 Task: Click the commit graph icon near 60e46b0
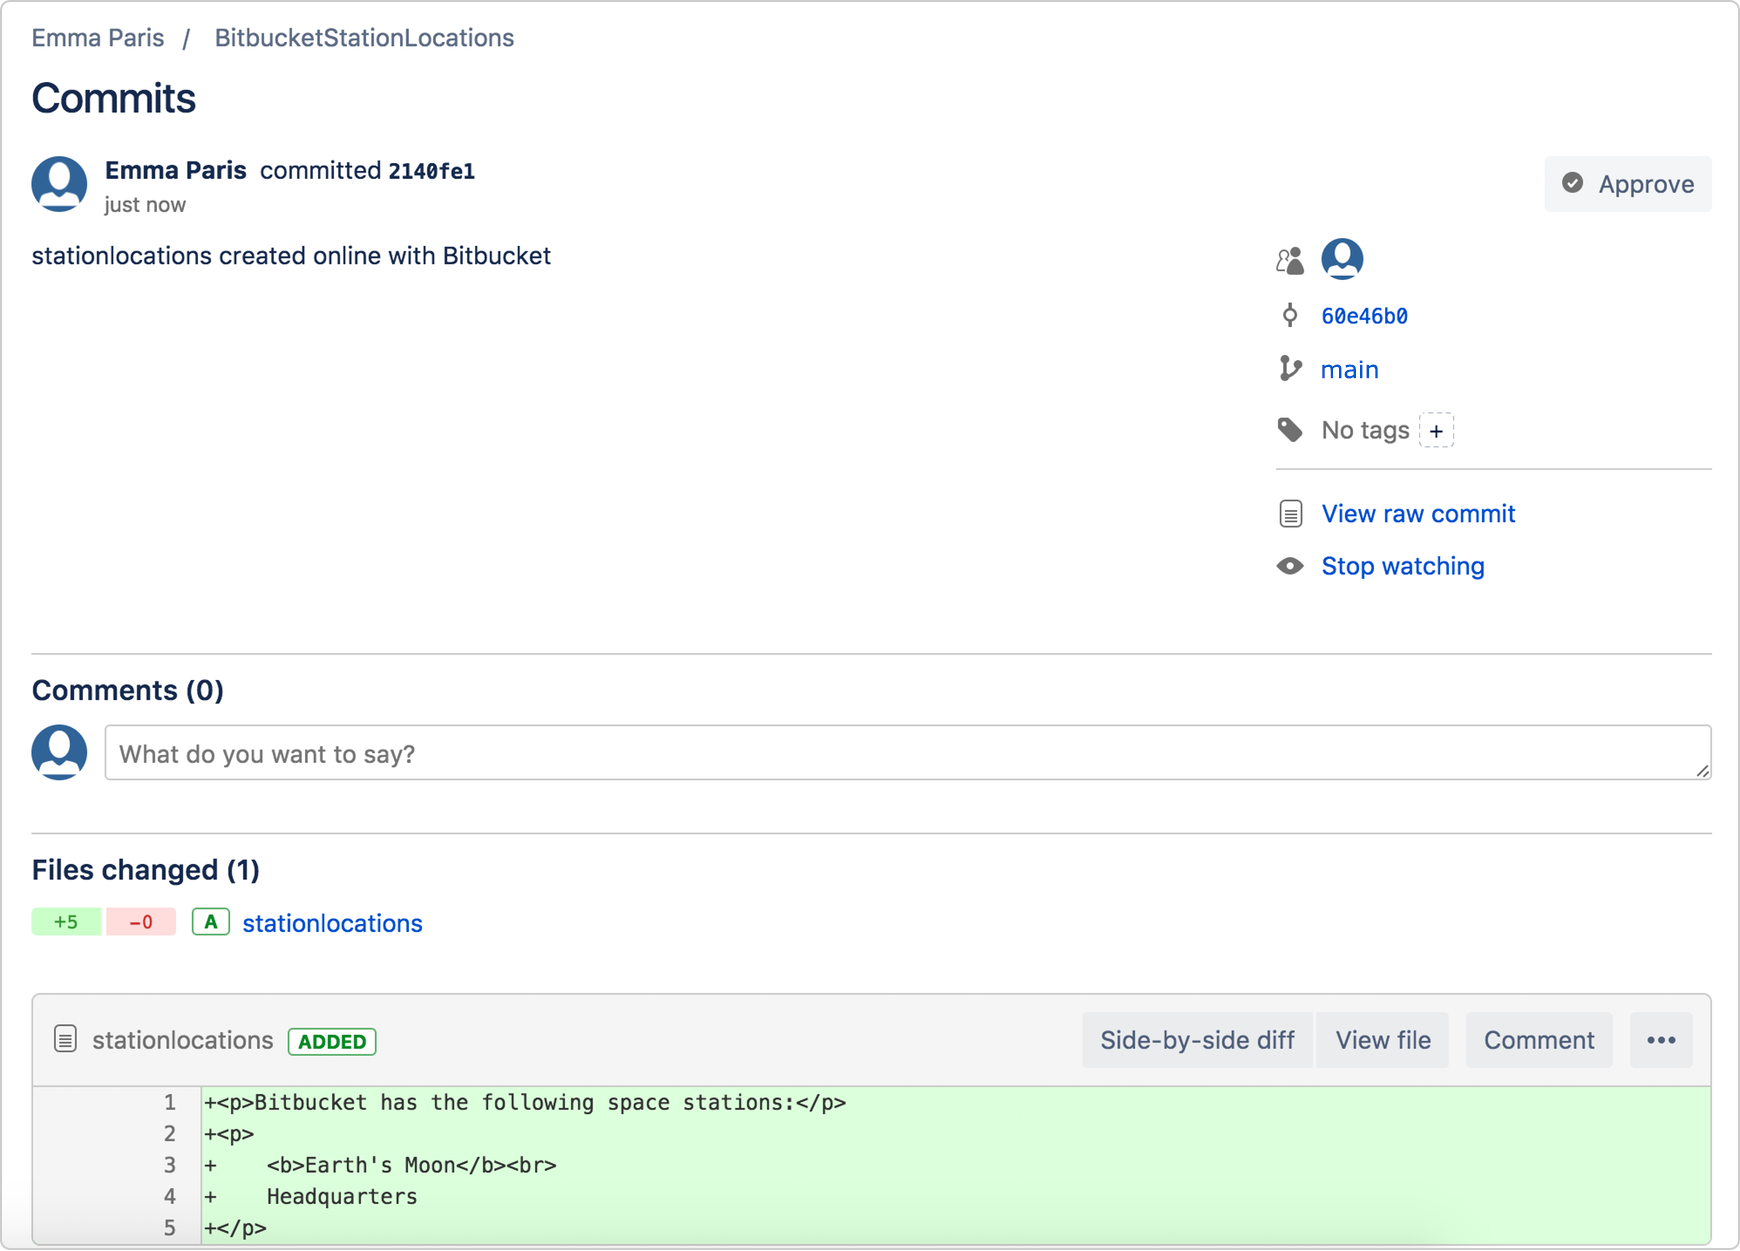1291,315
